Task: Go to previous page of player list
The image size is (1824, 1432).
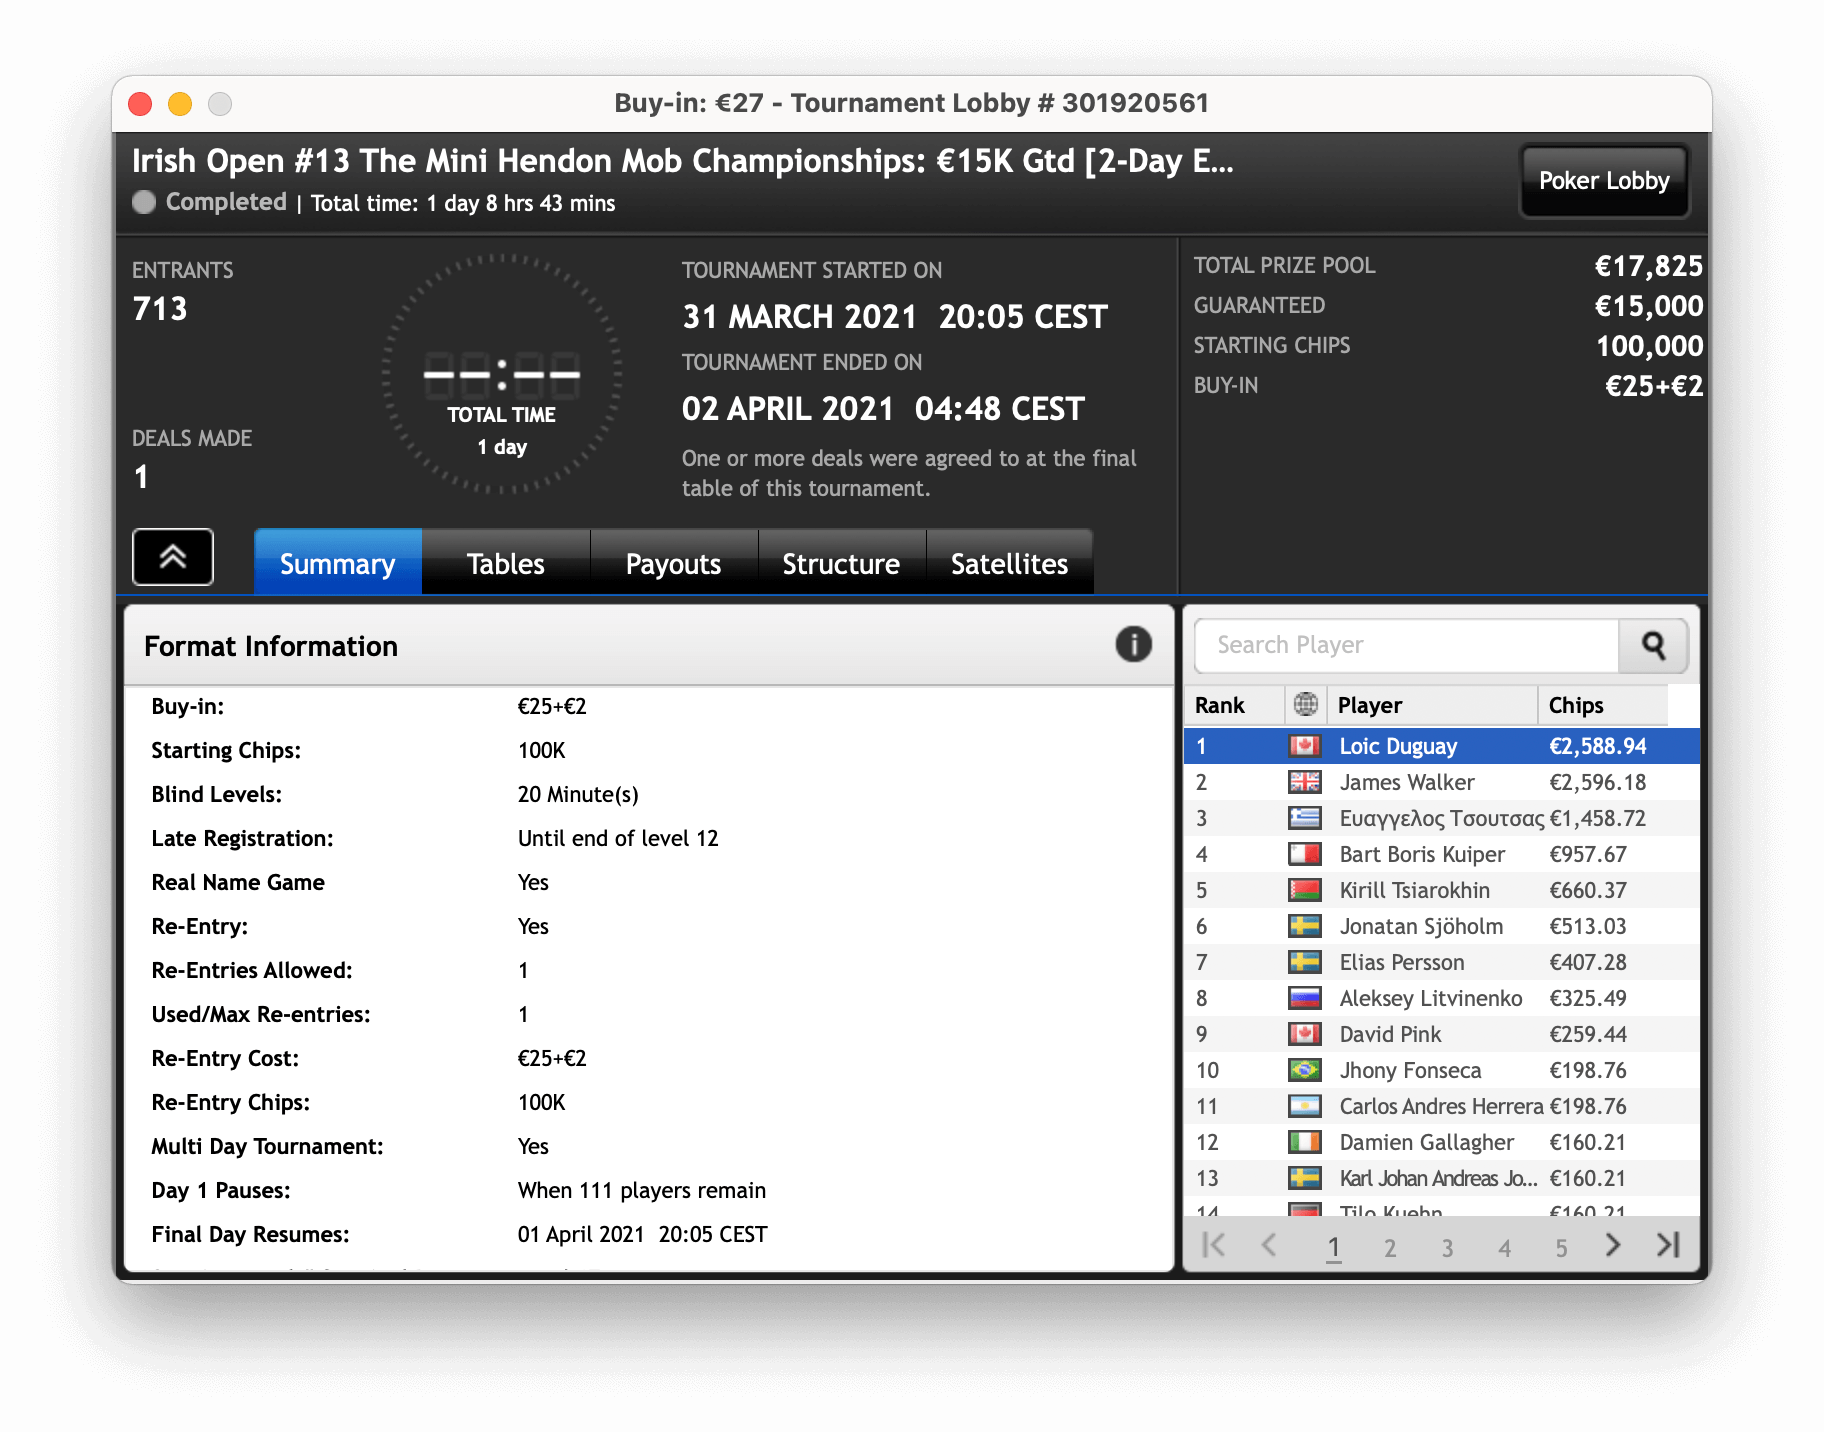Action: 1269,1245
